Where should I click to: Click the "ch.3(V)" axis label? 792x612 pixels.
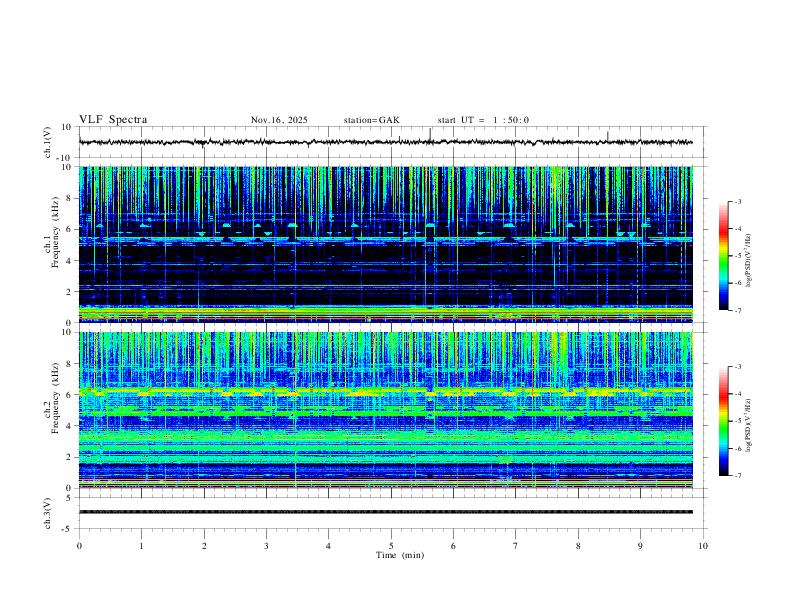tap(48, 513)
